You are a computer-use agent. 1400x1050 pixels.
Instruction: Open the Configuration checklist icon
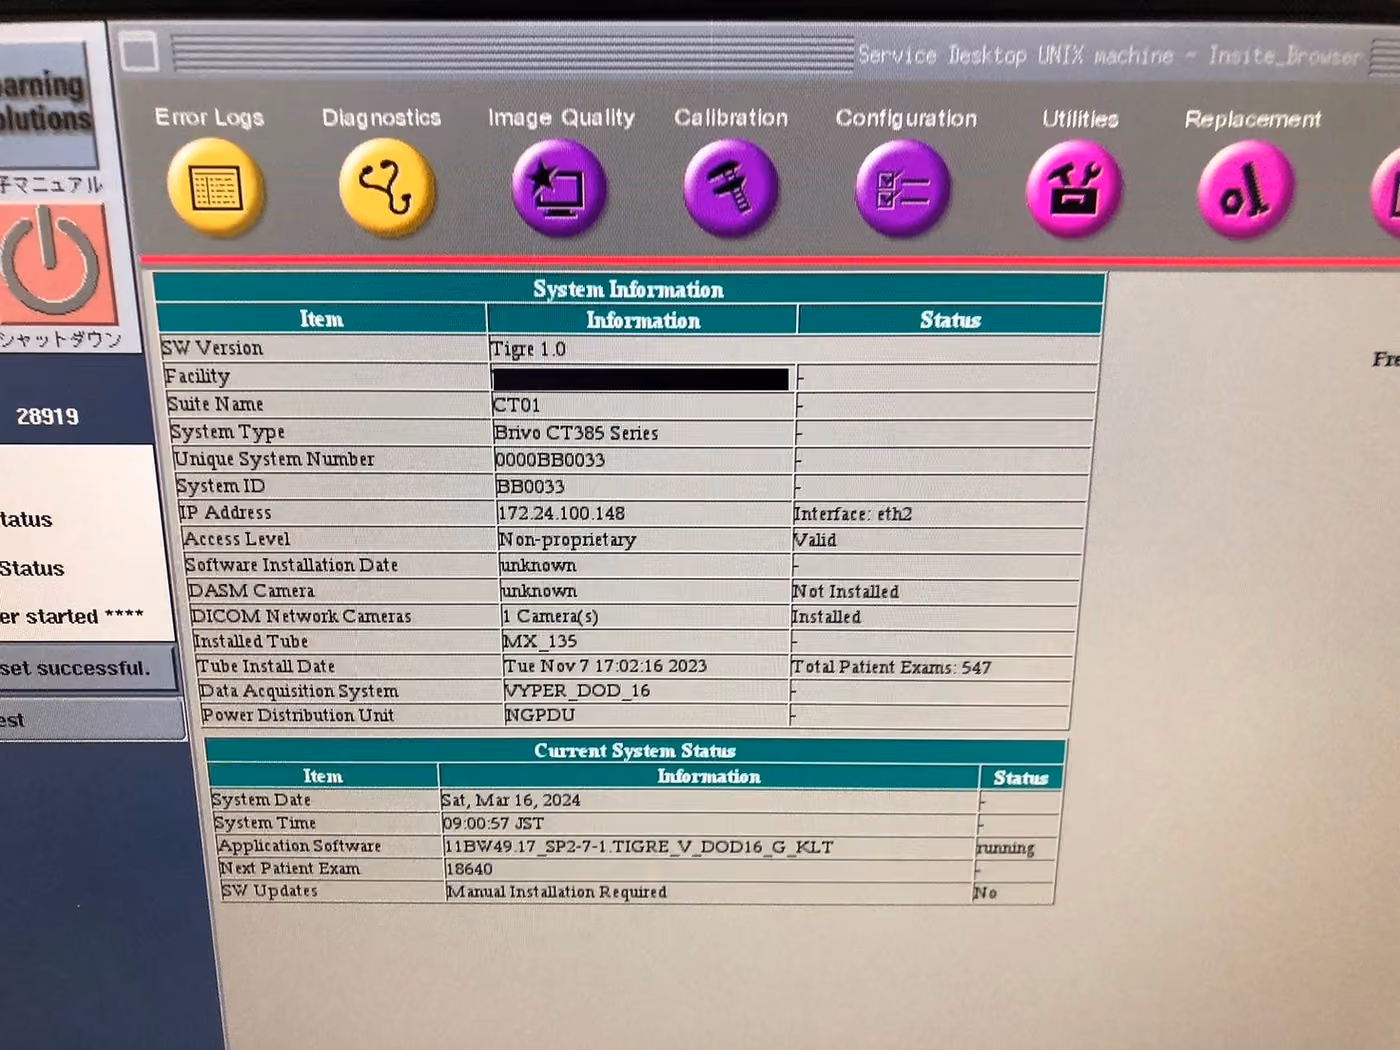pyautogui.click(x=903, y=188)
